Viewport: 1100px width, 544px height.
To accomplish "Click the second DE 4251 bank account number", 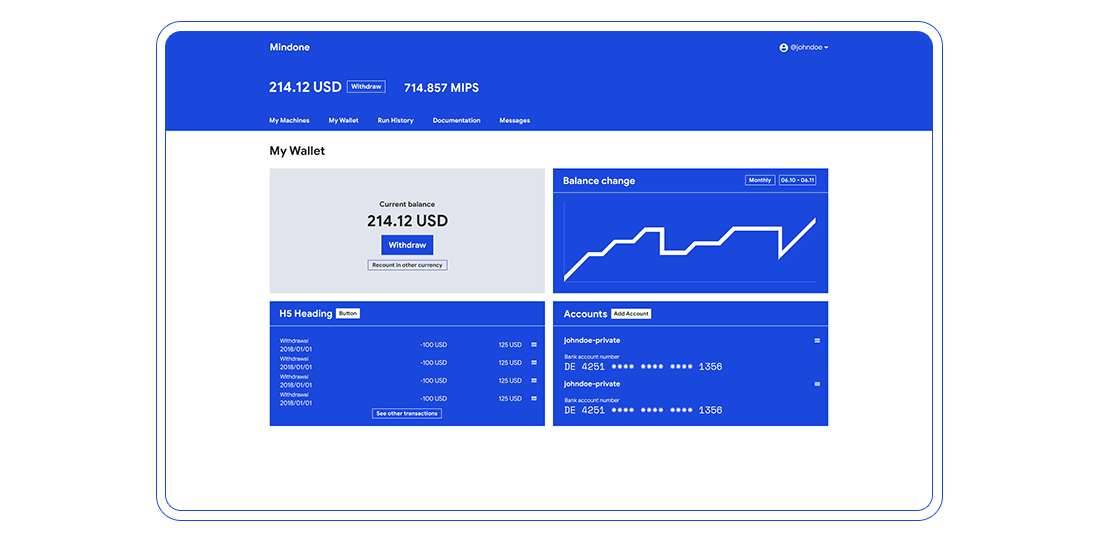I will 643,411.
